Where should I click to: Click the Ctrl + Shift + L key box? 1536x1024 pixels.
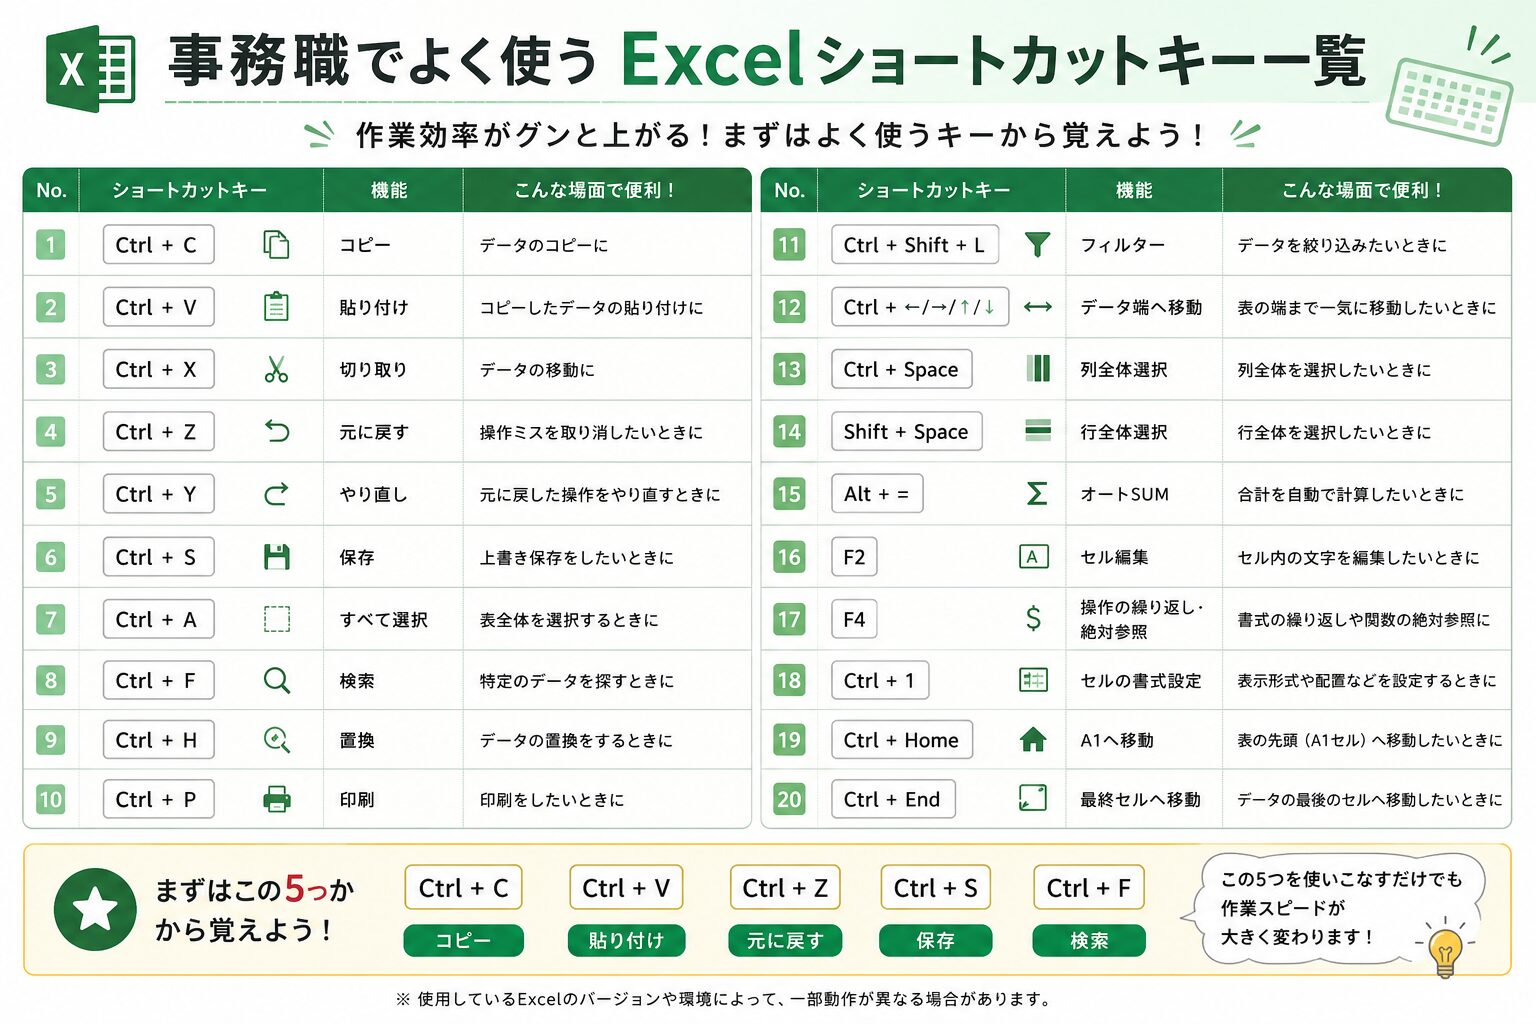click(x=915, y=245)
